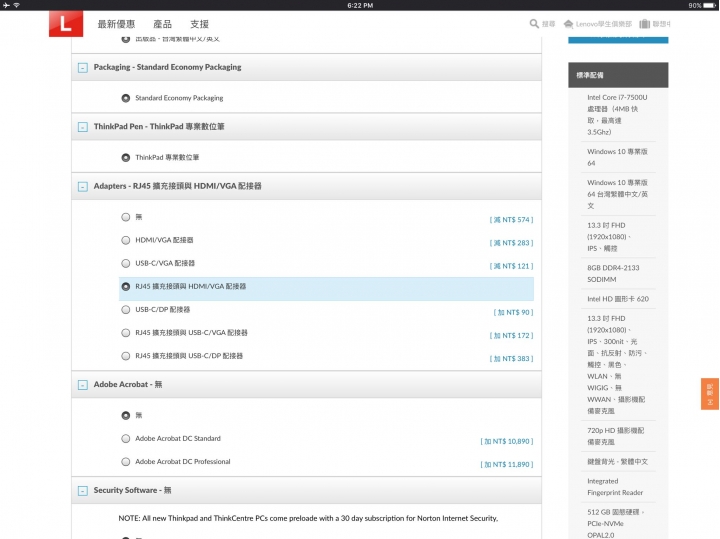Open the Lenovo student club house icon
The width and height of the screenshot is (720, 539).
pos(568,24)
